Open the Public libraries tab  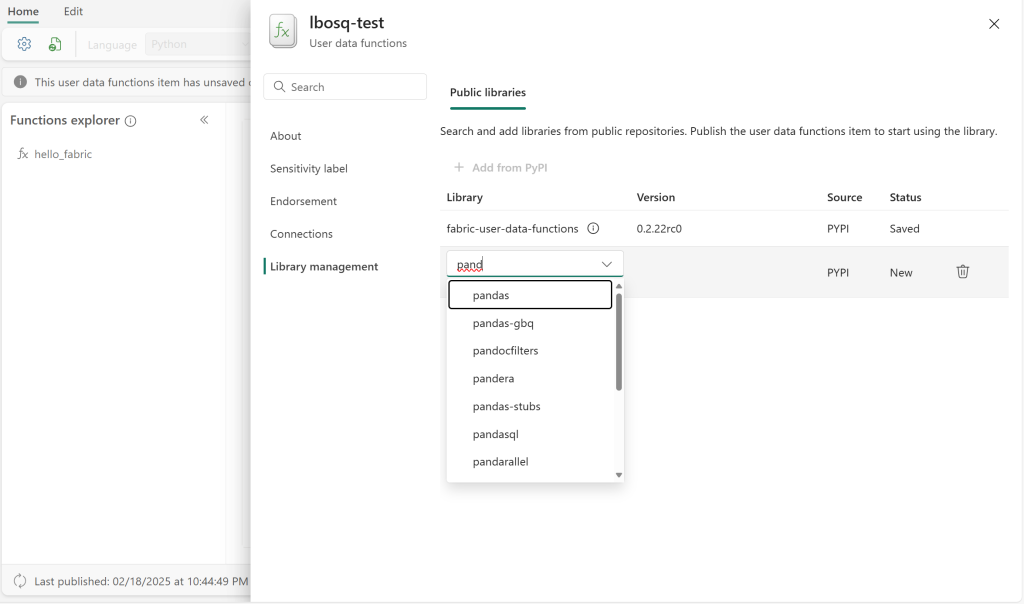coord(488,93)
